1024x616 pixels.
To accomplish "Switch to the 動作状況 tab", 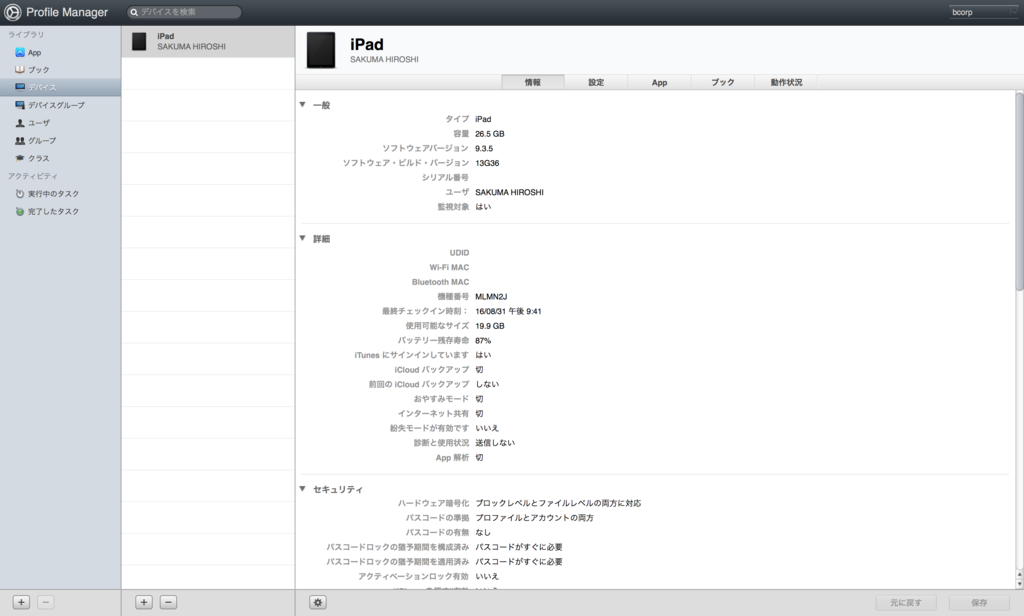I will pos(786,82).
